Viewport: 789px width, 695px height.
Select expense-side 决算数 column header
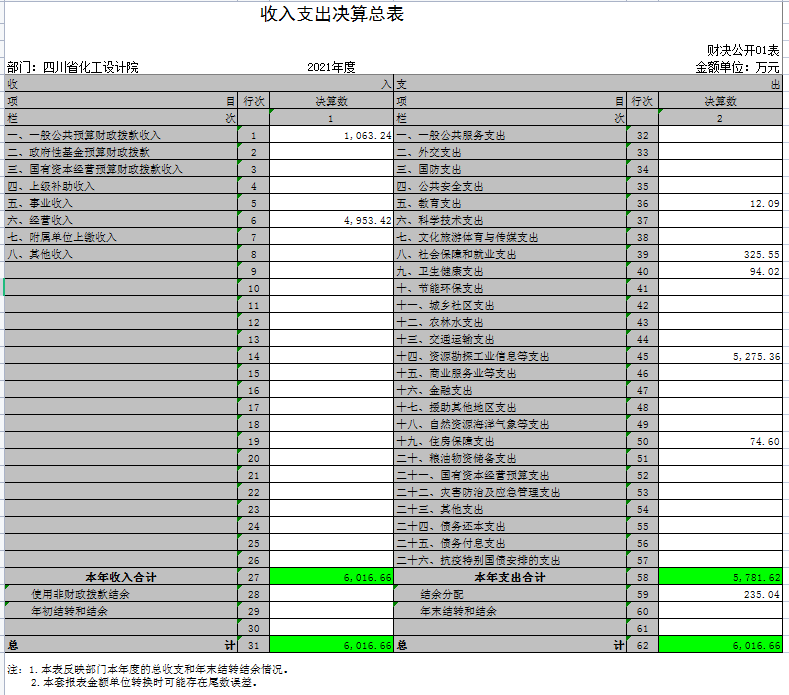pyautogui.click(x=720, y=101)
